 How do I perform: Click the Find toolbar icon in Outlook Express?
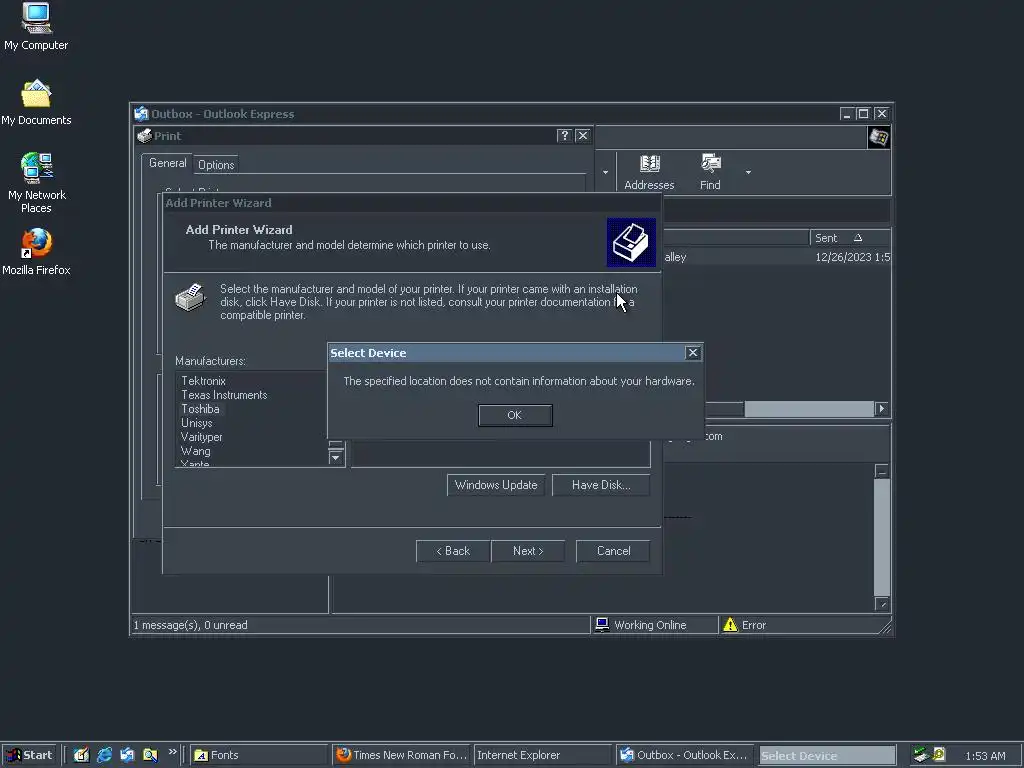[710, 172]
